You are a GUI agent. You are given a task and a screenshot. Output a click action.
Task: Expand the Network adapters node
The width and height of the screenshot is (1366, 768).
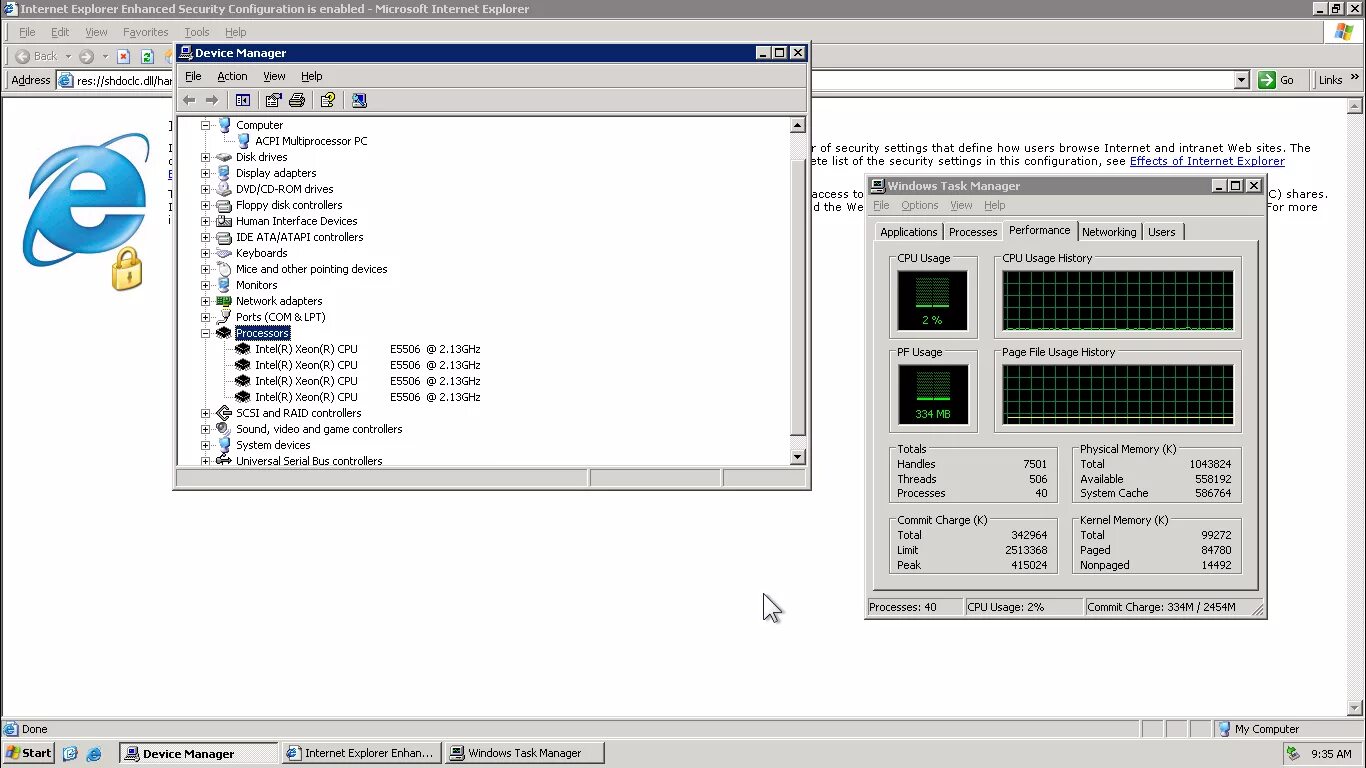tap(206, 301)
